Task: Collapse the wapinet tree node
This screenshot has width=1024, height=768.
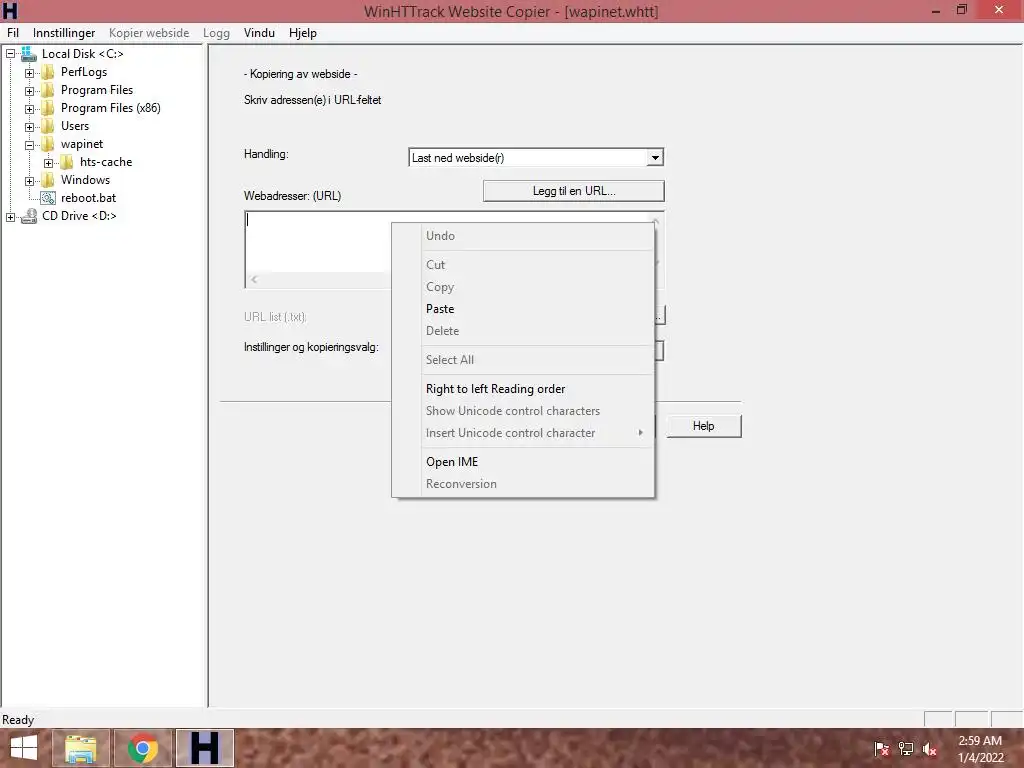Action: click(29, 145)
